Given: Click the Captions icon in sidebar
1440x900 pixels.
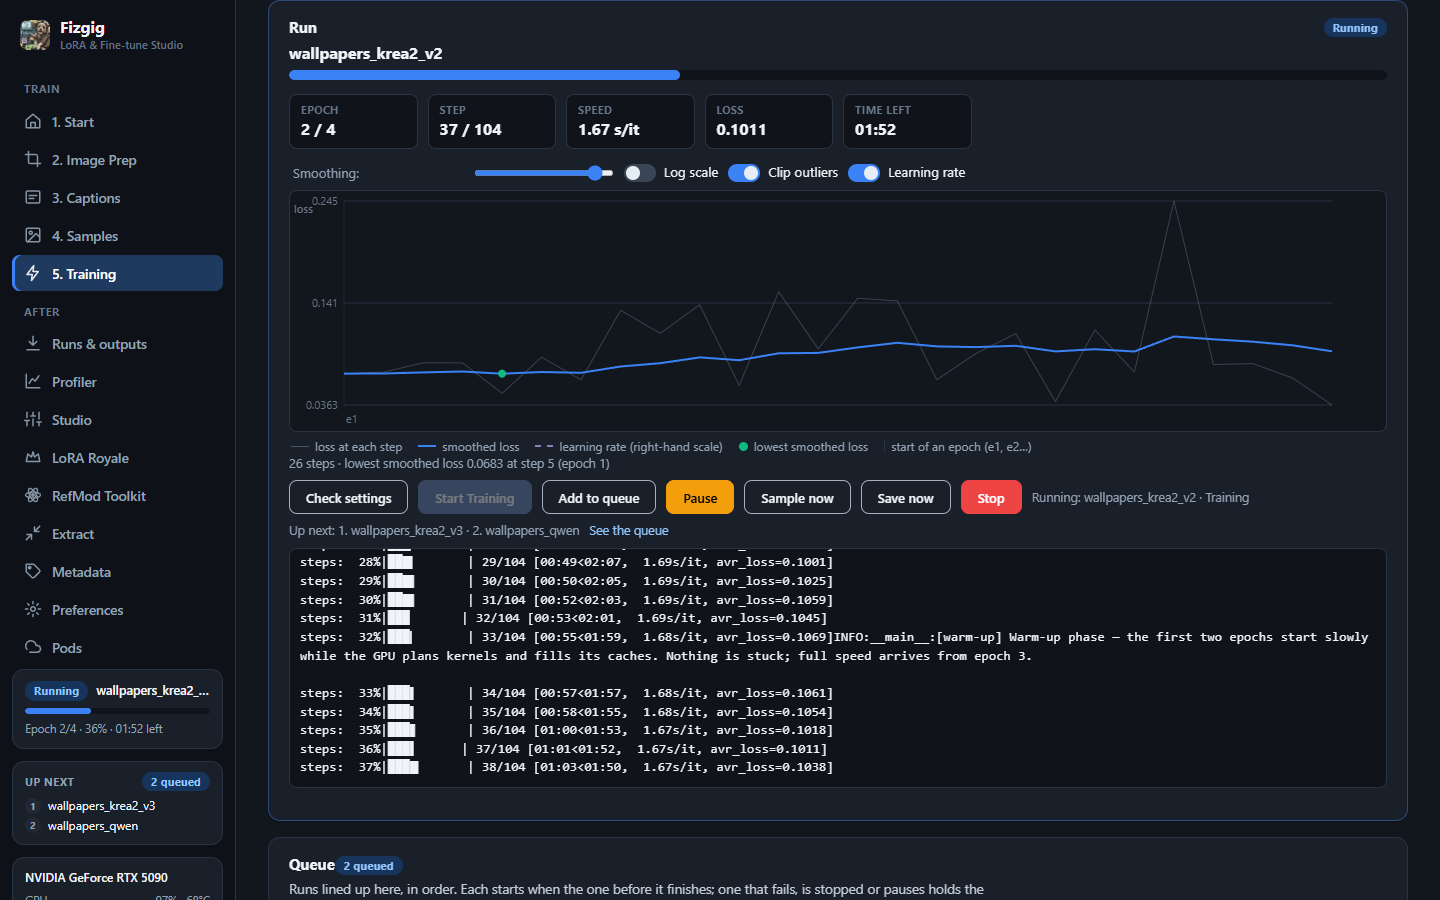Looking at the screenshot, I should (x=33, y=198).
